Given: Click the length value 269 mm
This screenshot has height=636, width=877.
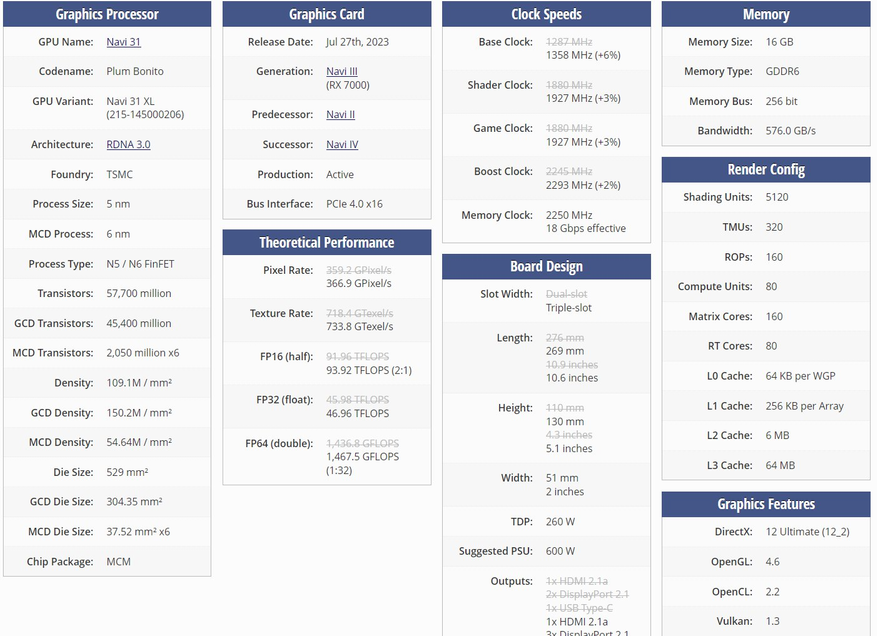Looking at the screenshot, I should tap(565, 351).
